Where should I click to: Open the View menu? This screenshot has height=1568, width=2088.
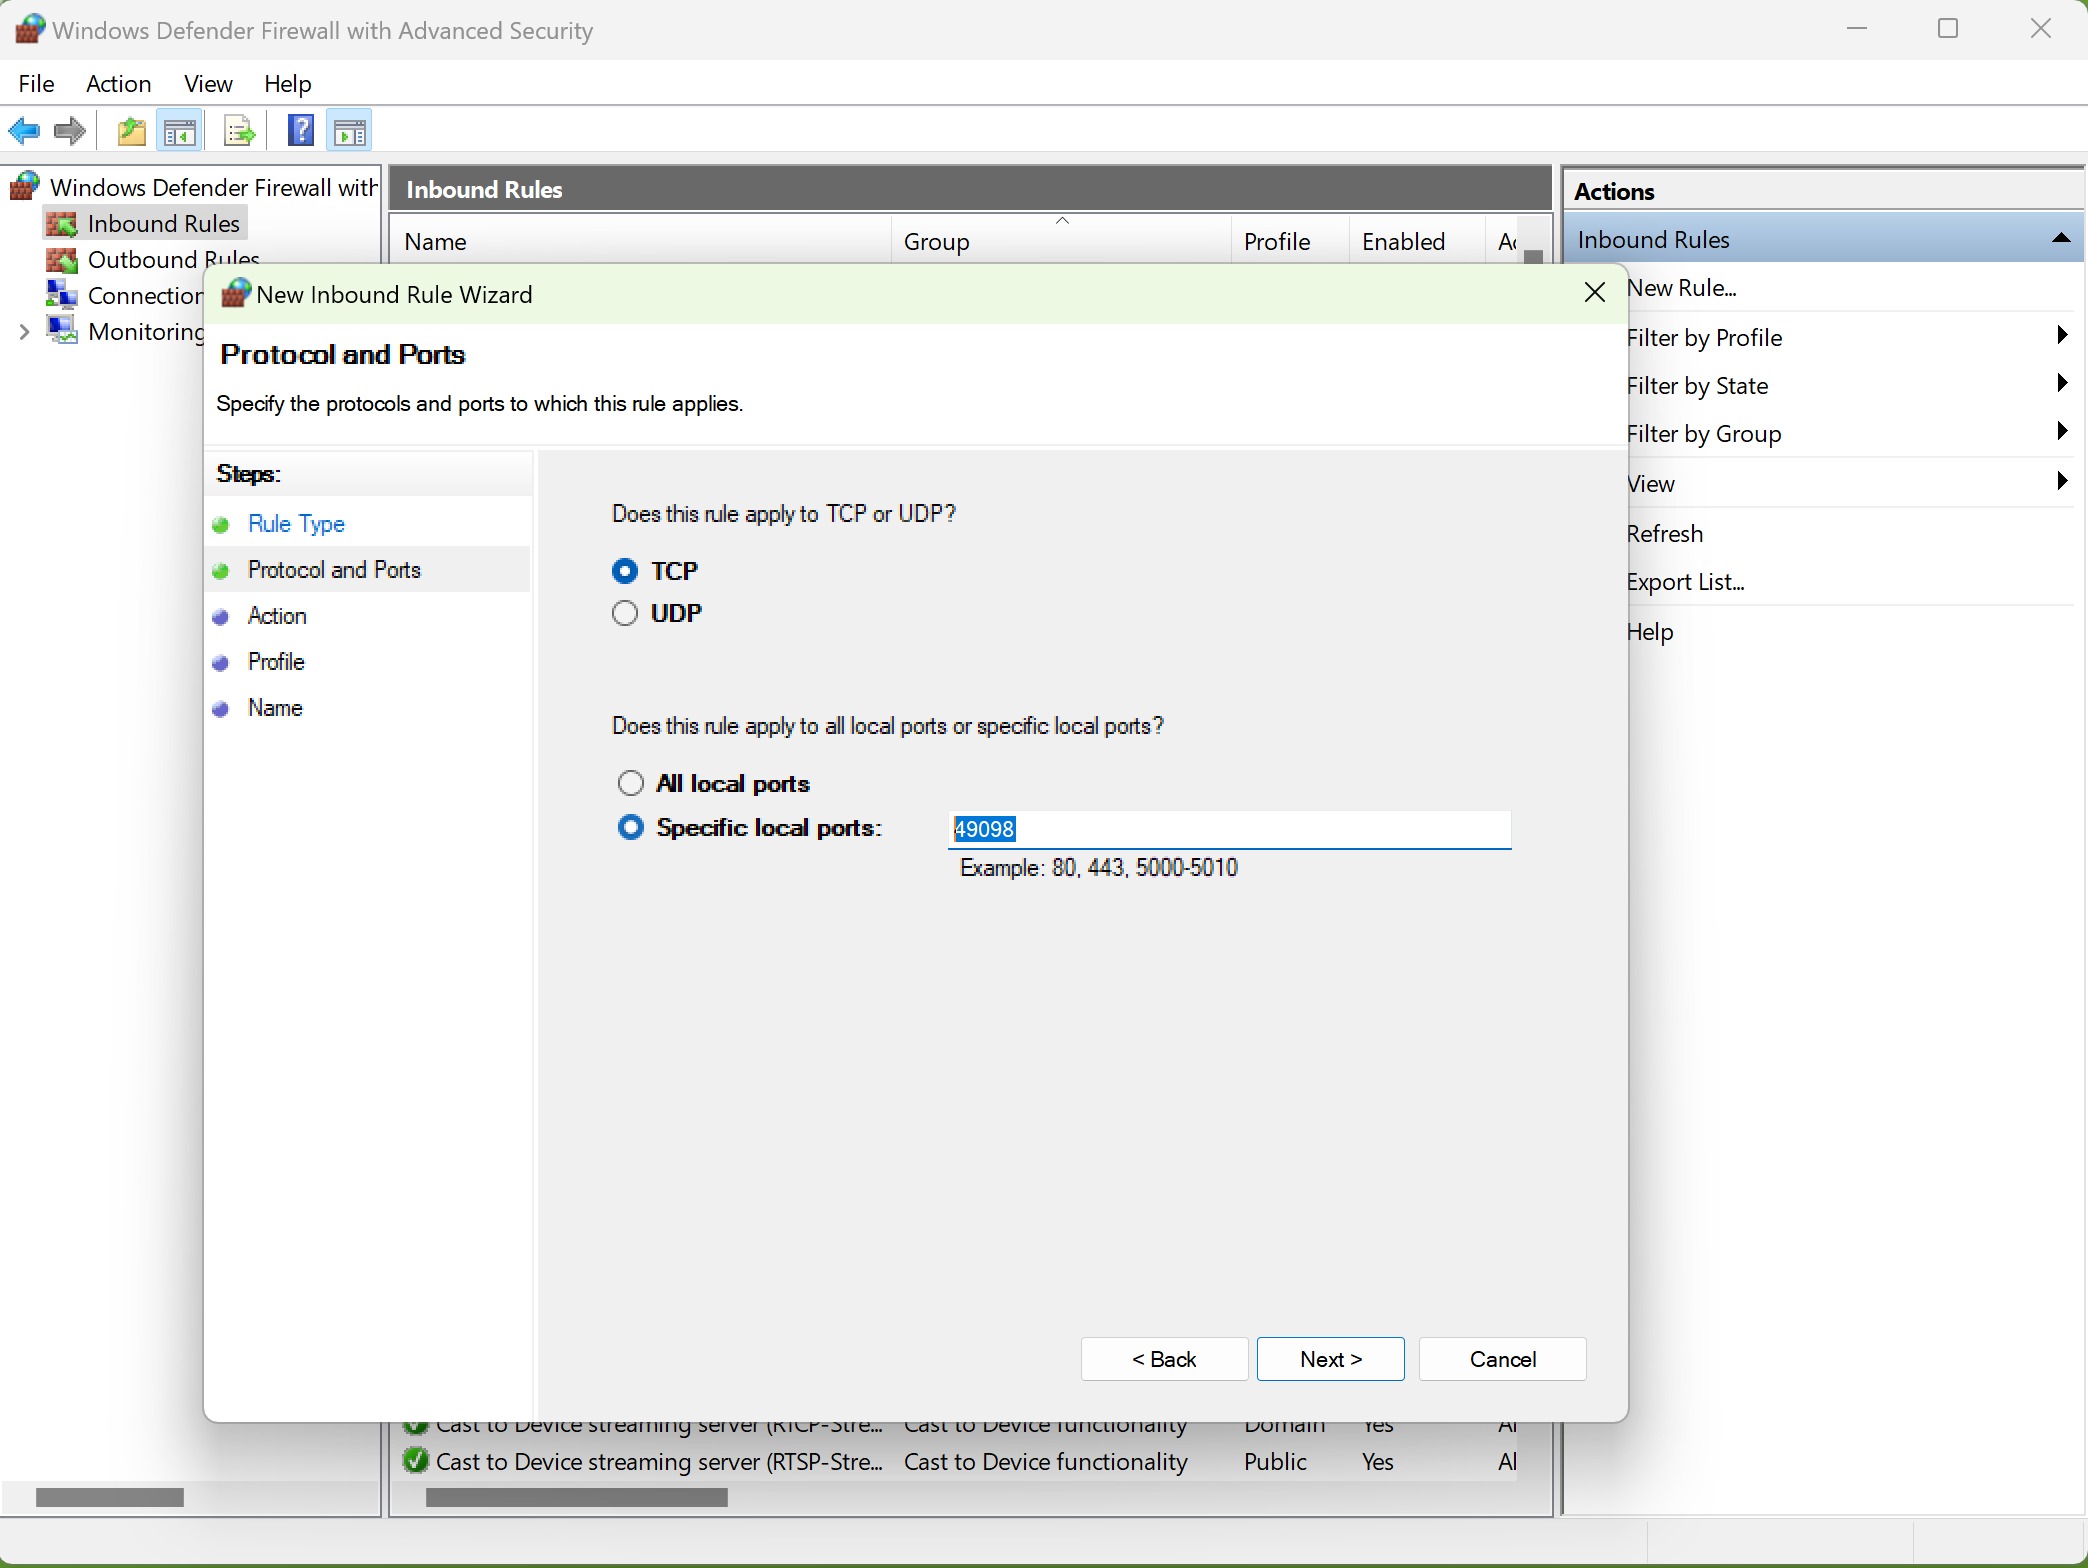208,83
